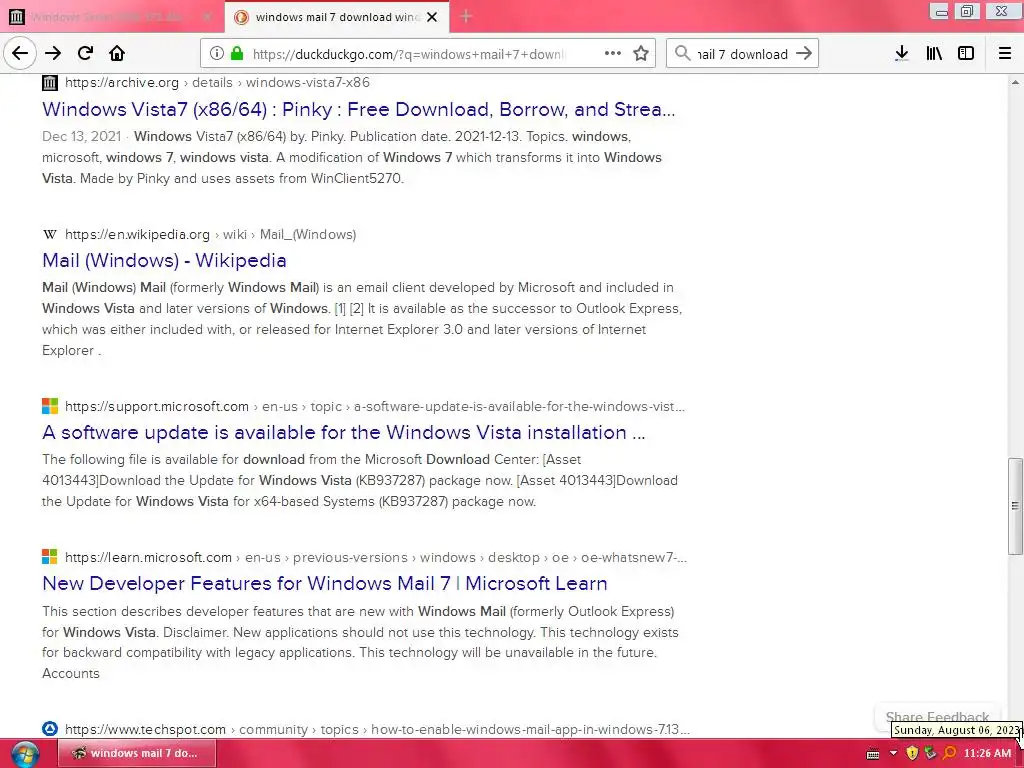Click into the search box field
The height and width of the screenshot is (768, 1024).
click(x=742, y=54)
